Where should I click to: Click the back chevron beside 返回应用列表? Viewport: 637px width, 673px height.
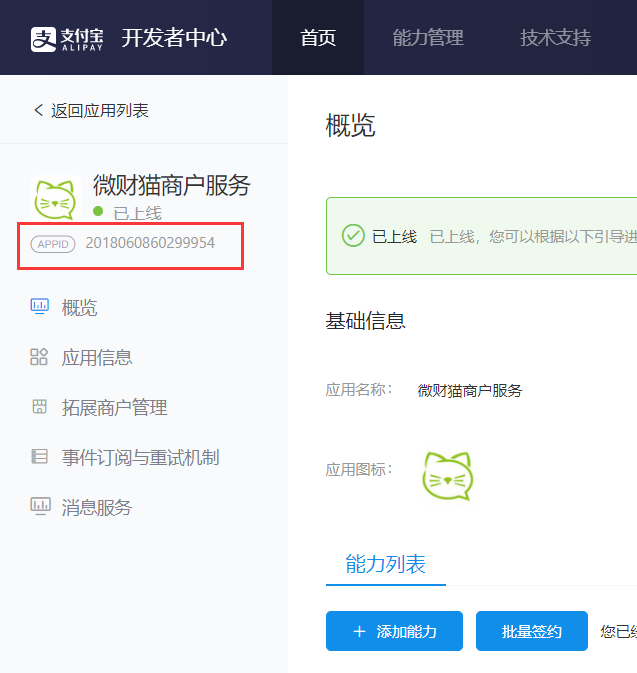tap(39, 110)
